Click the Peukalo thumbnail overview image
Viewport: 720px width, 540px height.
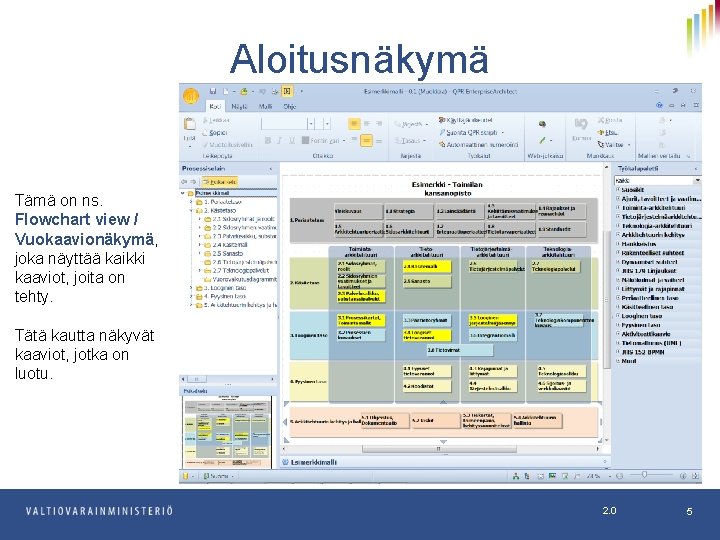(x=227, y=433)
